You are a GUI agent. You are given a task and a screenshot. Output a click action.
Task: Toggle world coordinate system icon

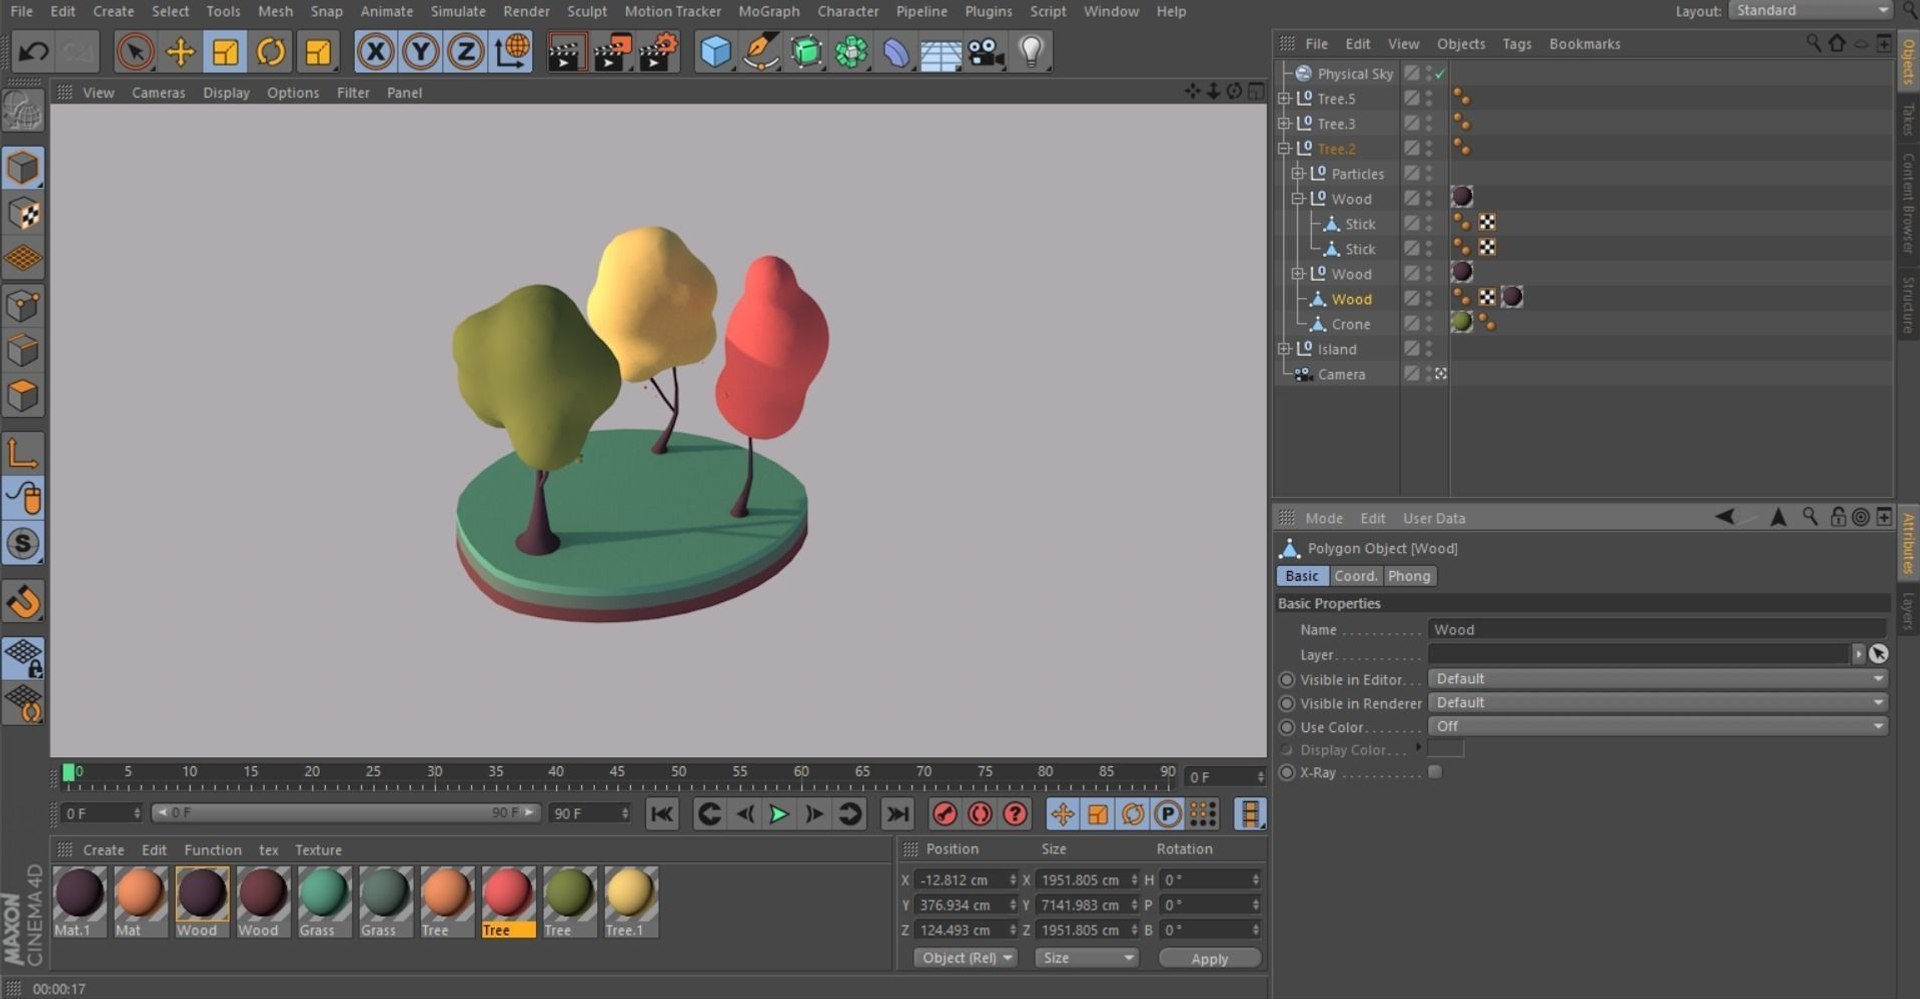click(512, 52)
